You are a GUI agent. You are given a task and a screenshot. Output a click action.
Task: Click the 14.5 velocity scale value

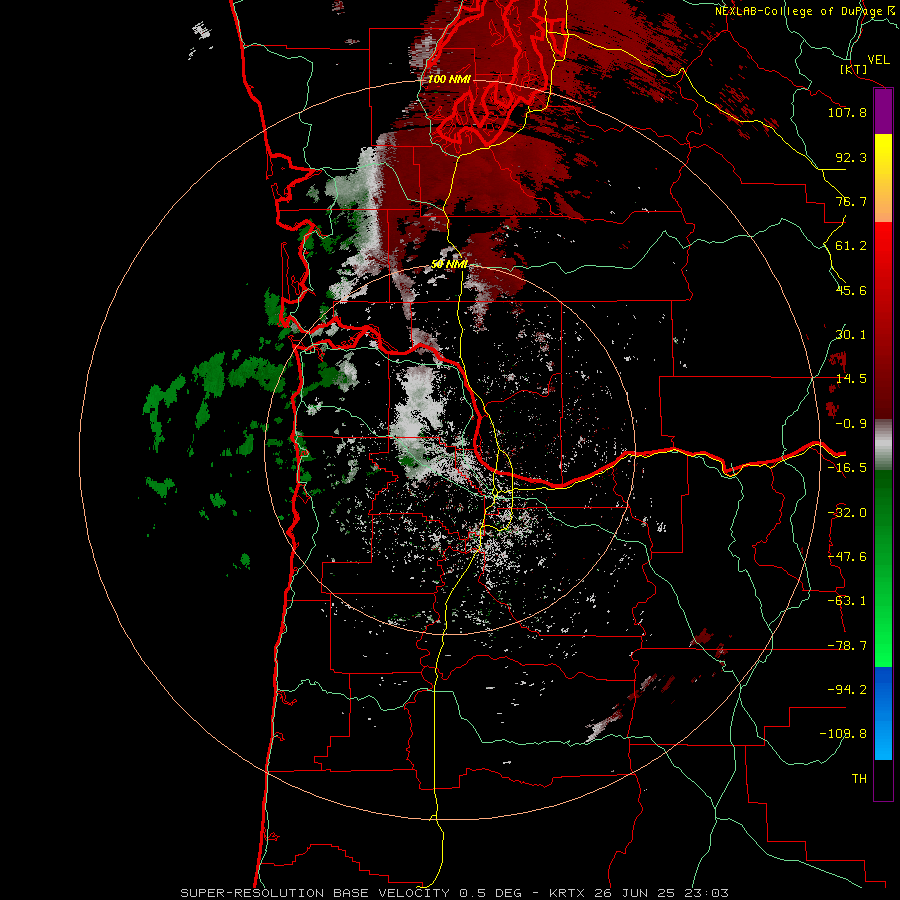coord(851,379)
